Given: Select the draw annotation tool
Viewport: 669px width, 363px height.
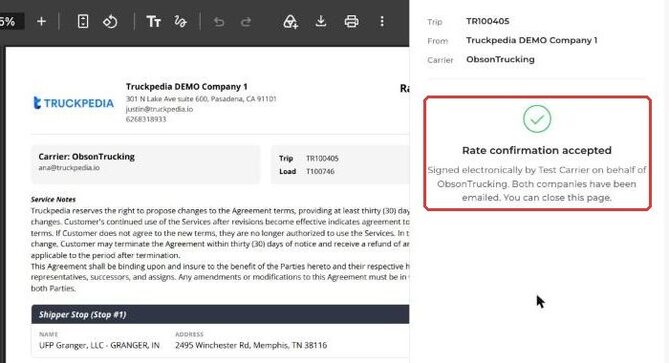Looking at the screenshot, I should (180, 21).
